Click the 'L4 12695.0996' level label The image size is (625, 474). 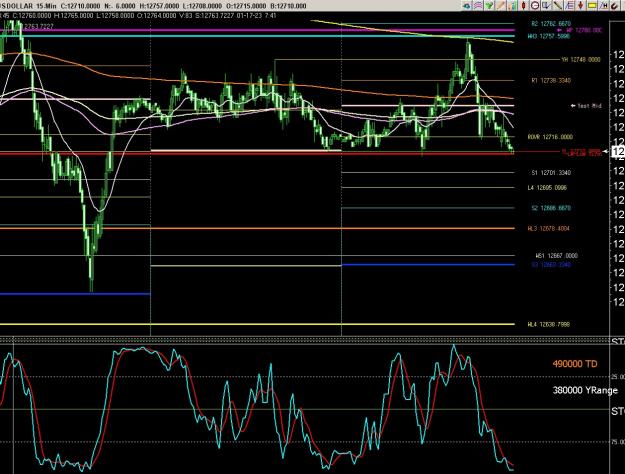click(547, 188)
